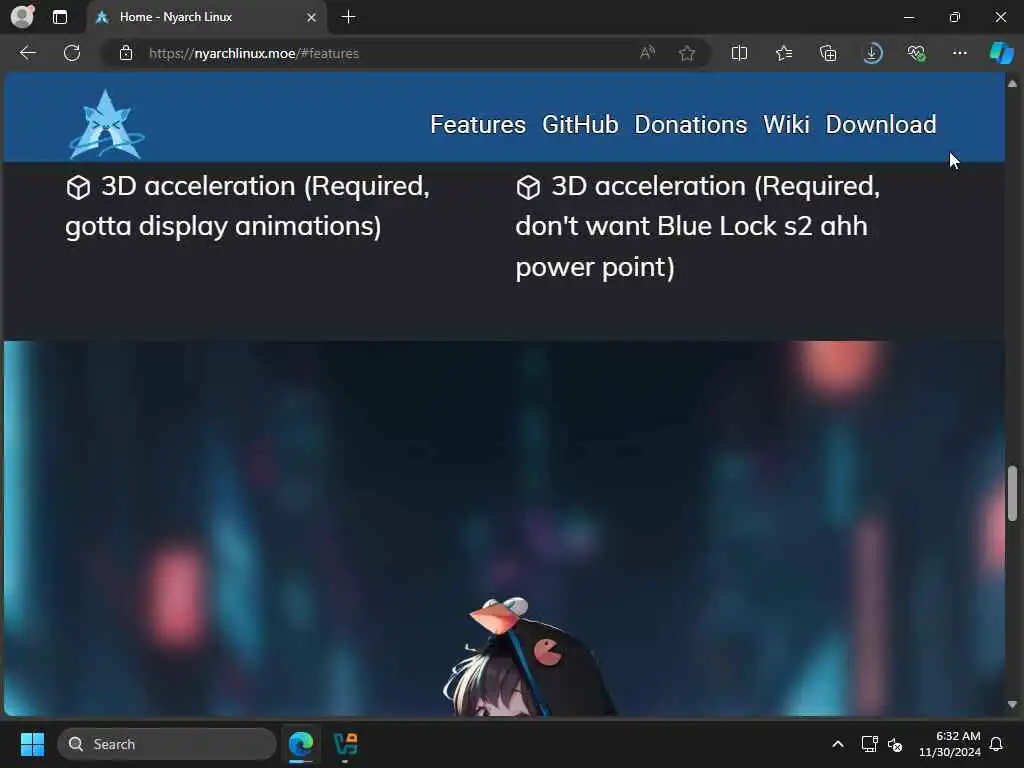The image size is (1024, 768).
Task: Go back to previous page
Action: click(27, 53)
